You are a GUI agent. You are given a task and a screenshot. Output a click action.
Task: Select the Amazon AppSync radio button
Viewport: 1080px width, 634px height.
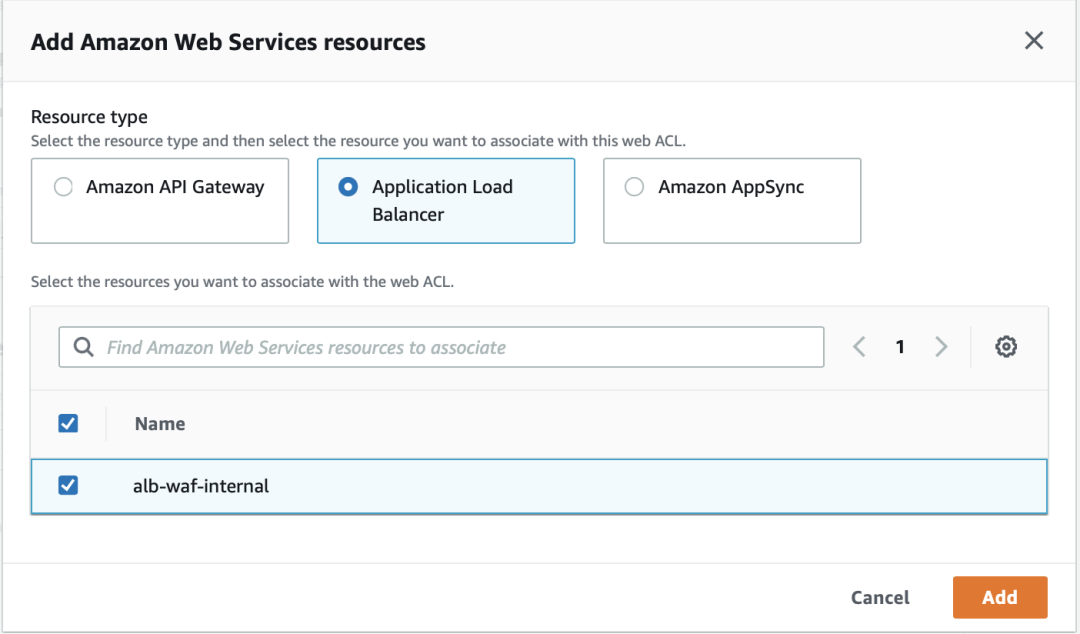click(x=634, y=187)
